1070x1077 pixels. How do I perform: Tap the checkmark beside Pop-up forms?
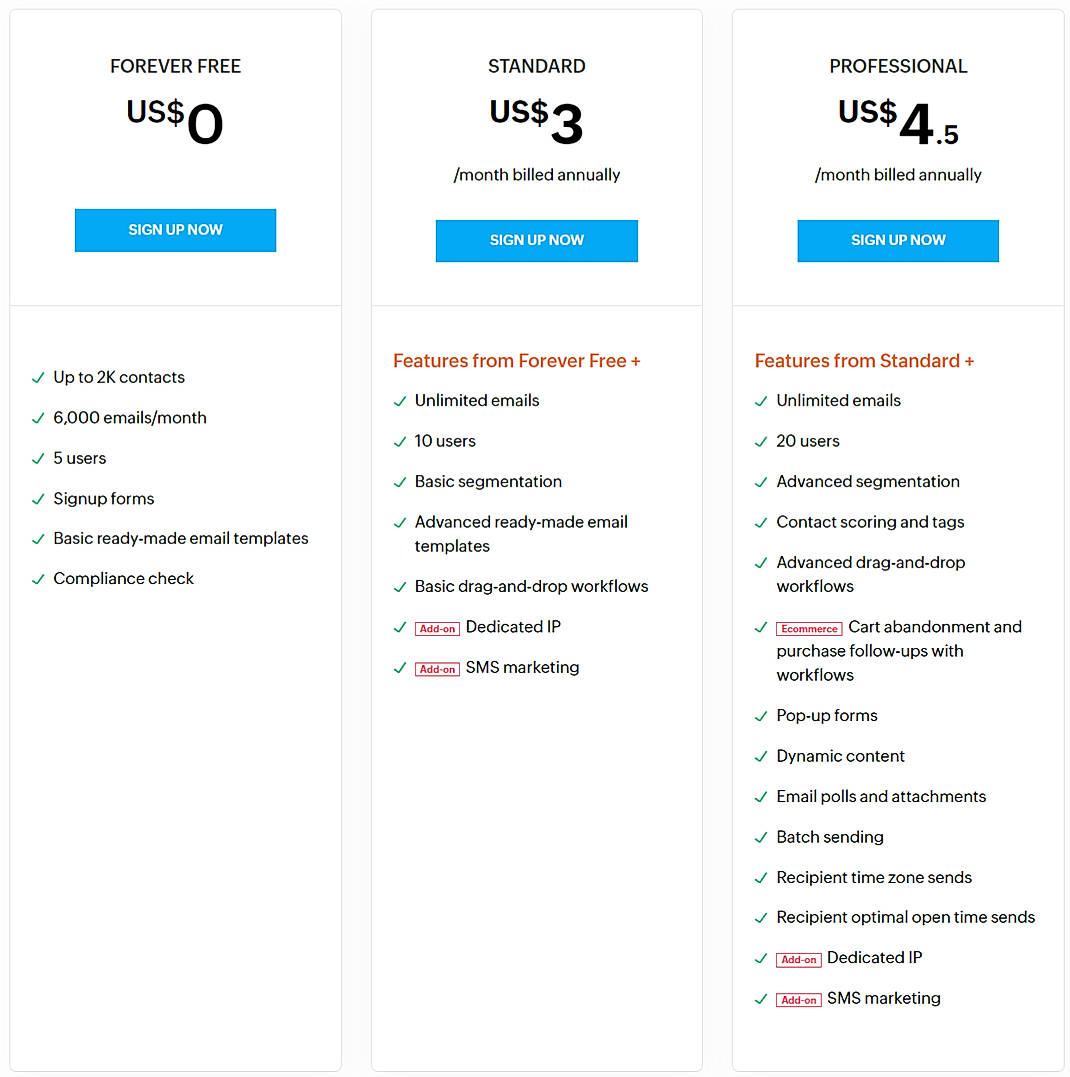(761, 716)
